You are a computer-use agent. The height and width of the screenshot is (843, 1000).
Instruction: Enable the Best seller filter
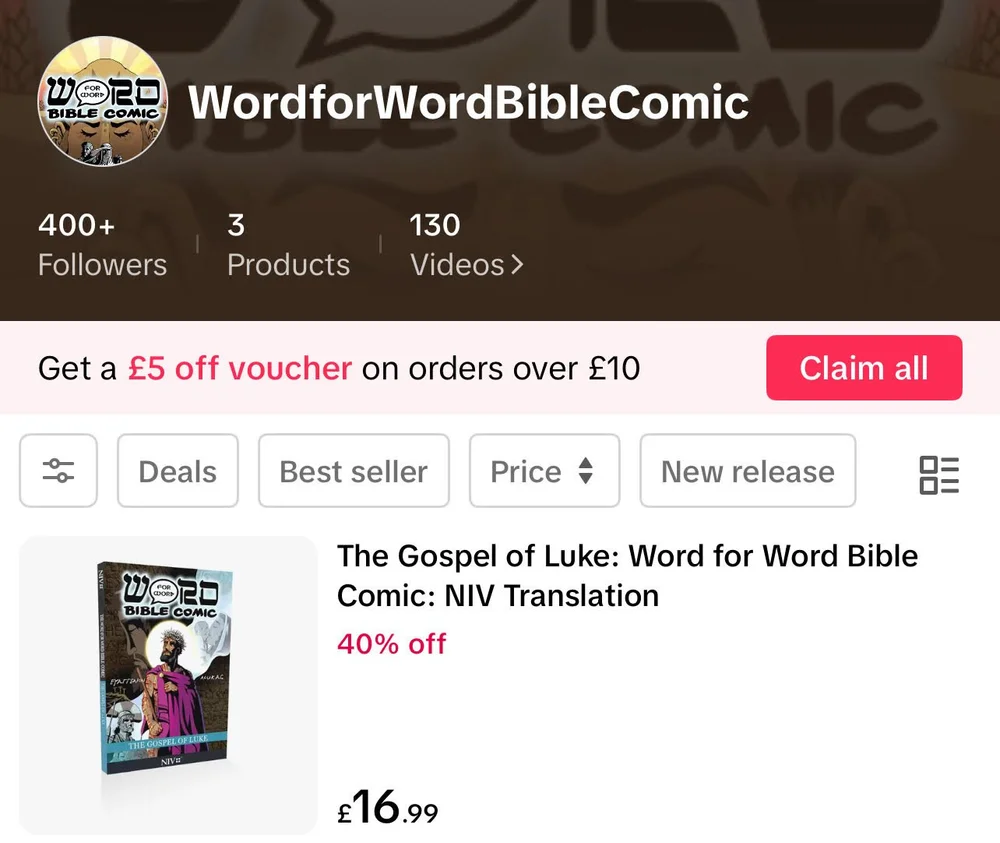(x=353, y=471)
